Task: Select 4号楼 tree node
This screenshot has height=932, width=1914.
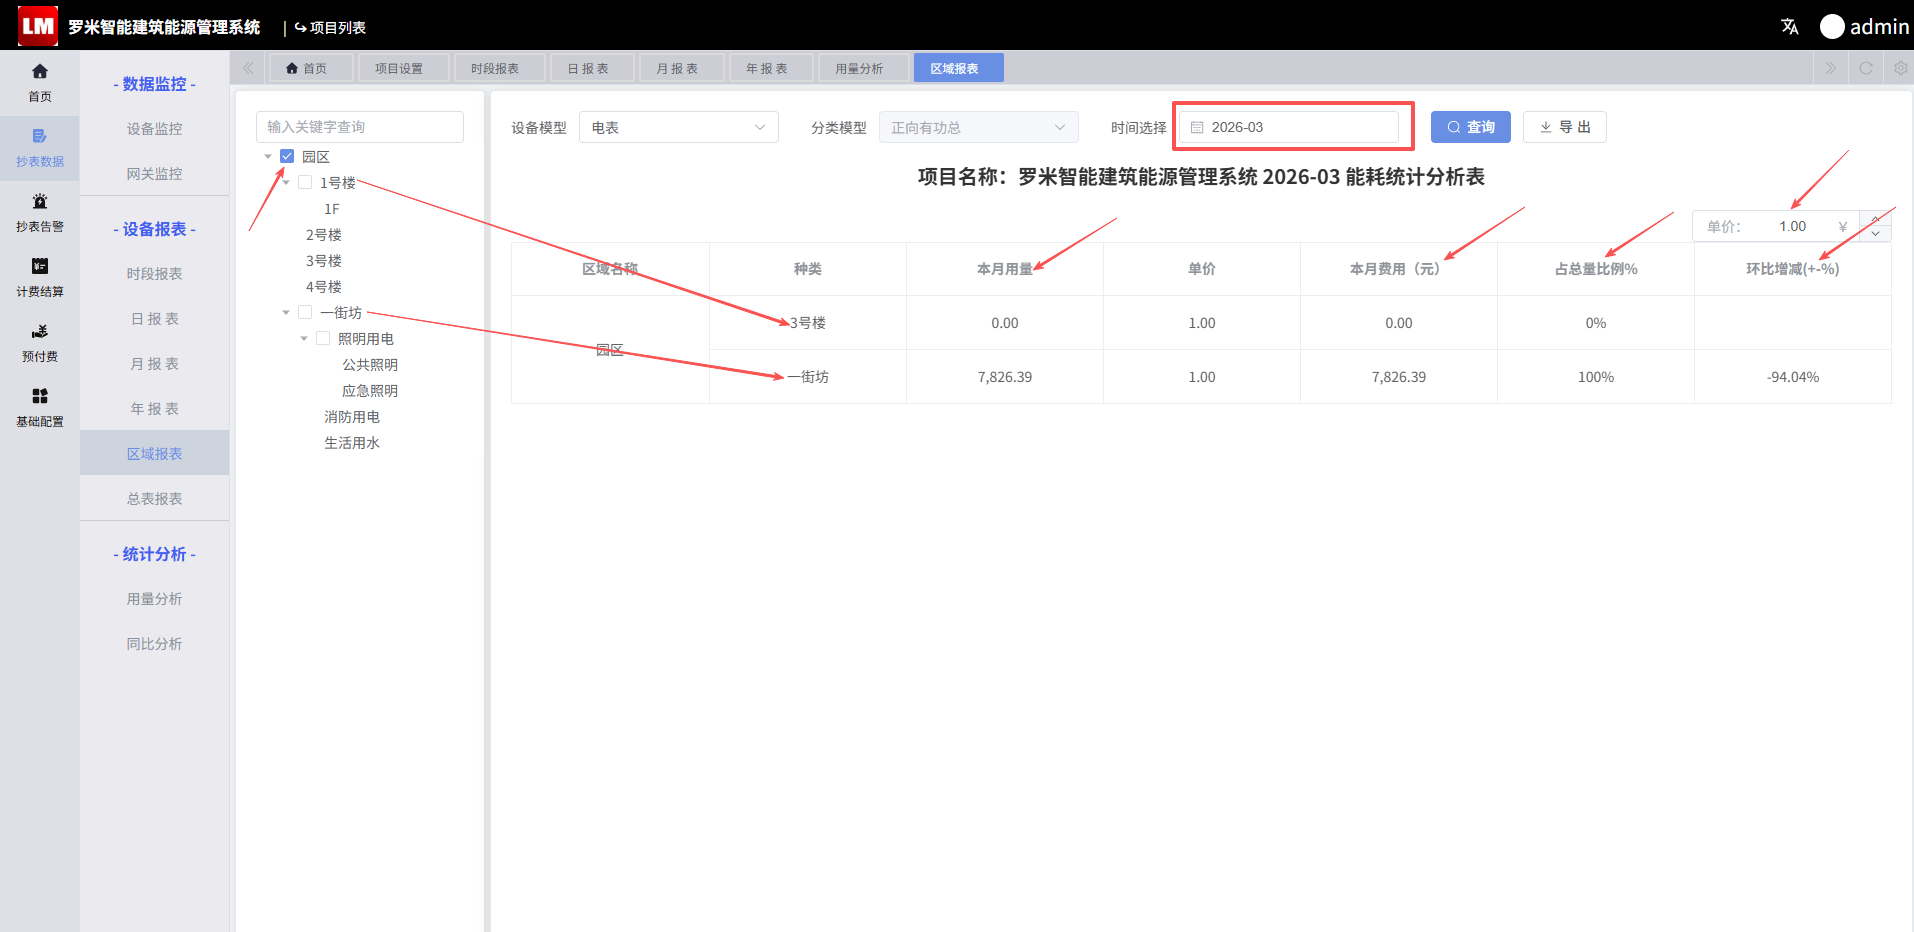Action: point(324,286)
